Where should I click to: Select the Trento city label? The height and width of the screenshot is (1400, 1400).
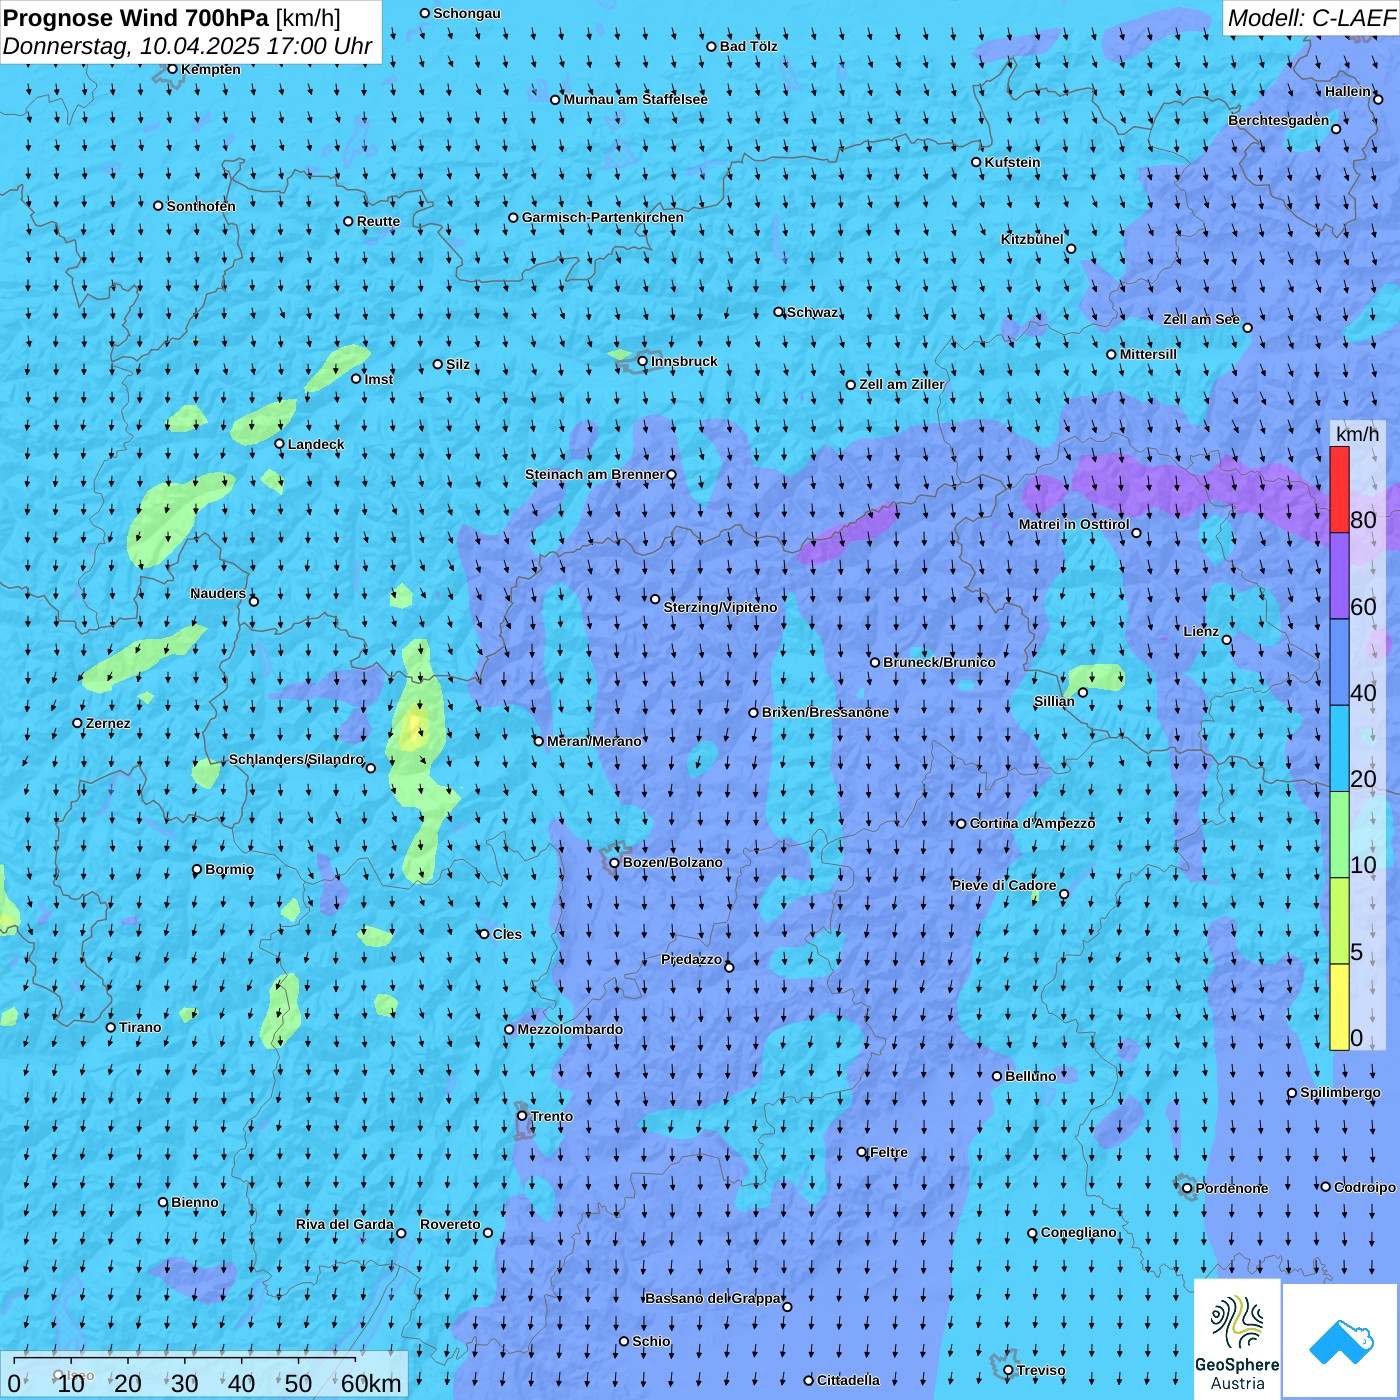click(552, 1116)
